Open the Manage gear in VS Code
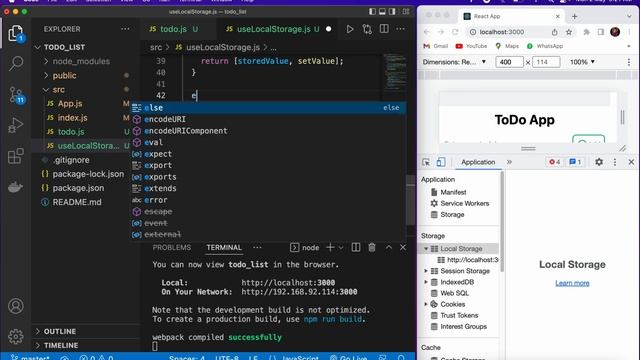The image size is (640, 360). (x=16, y=336)
